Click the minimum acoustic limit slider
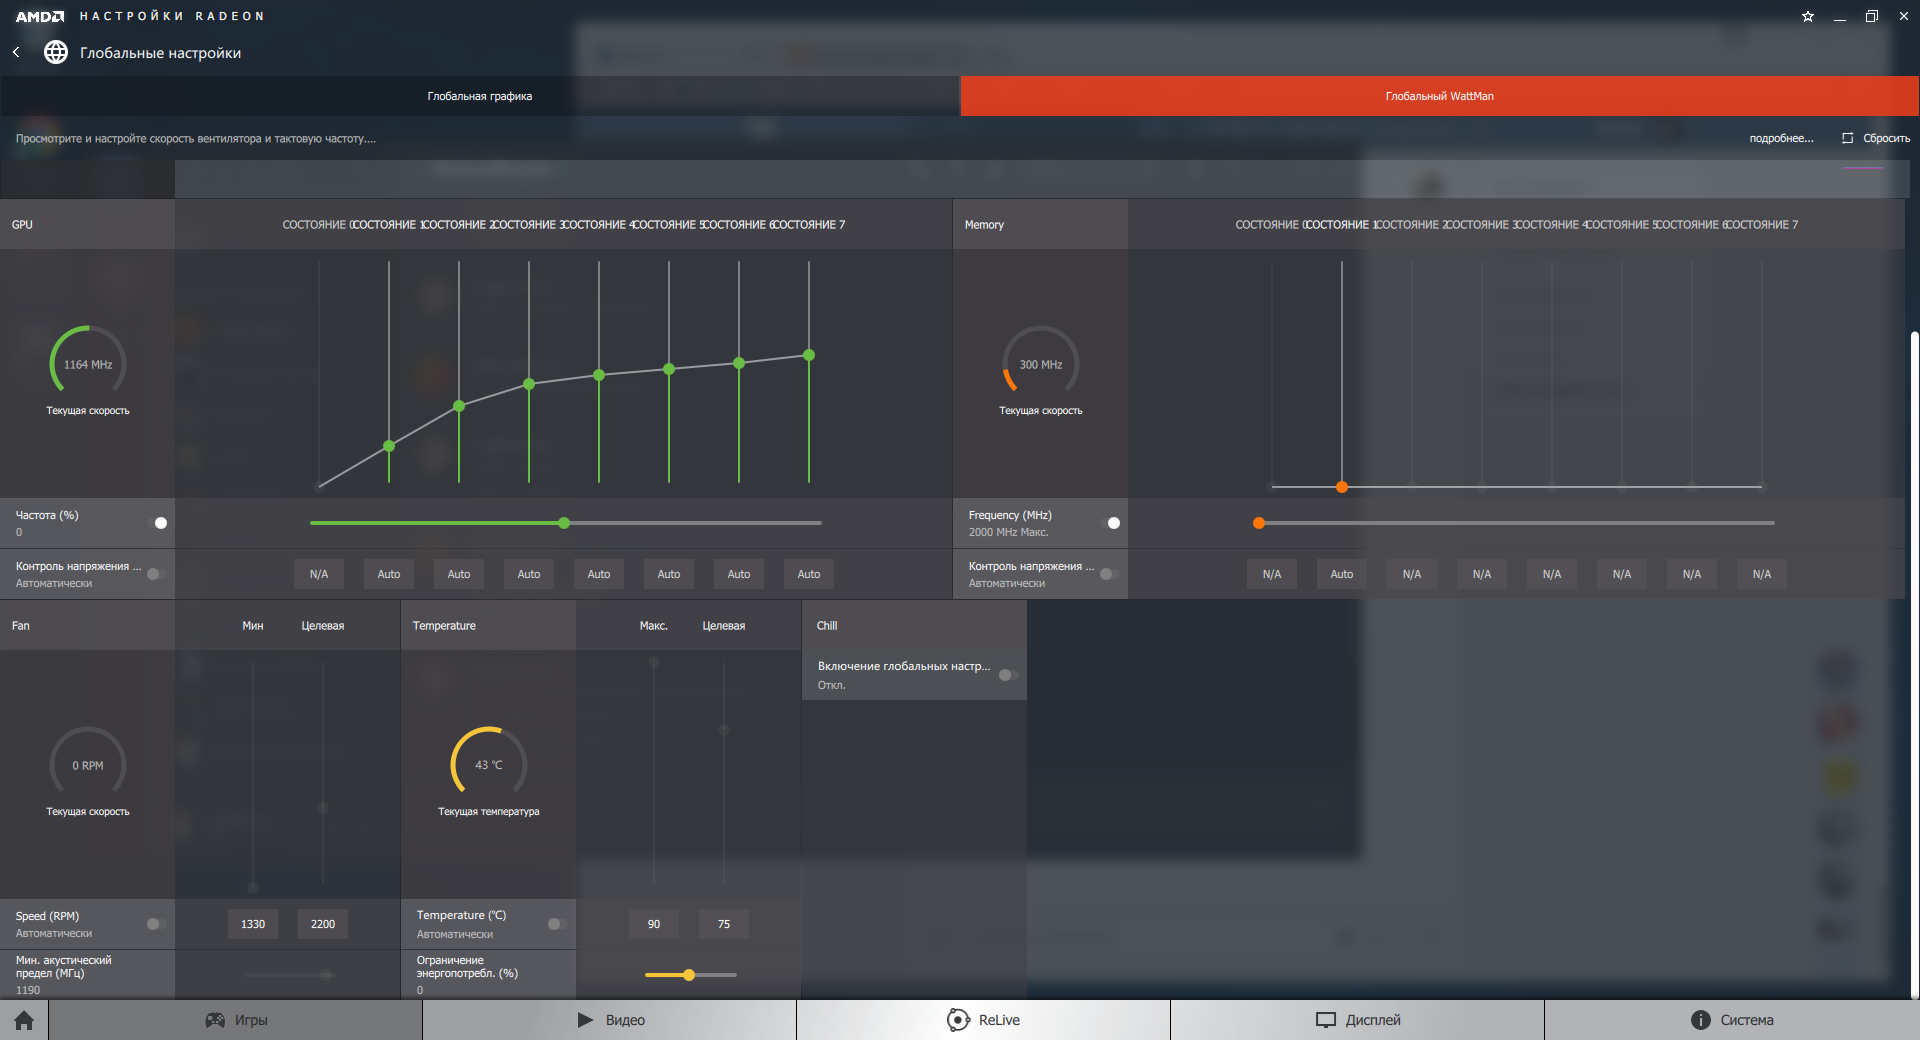This screenshot has height=1040, width=1920. pos(288,975)
